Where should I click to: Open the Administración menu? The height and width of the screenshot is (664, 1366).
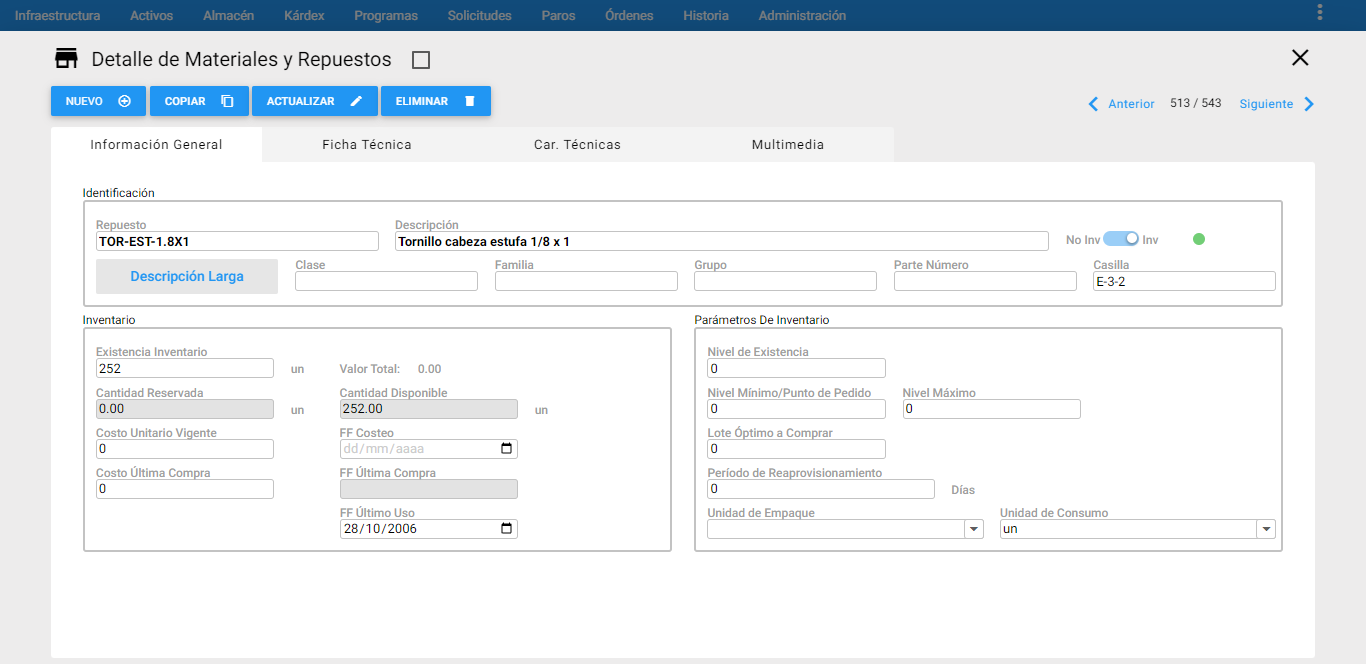coord(802,15)
